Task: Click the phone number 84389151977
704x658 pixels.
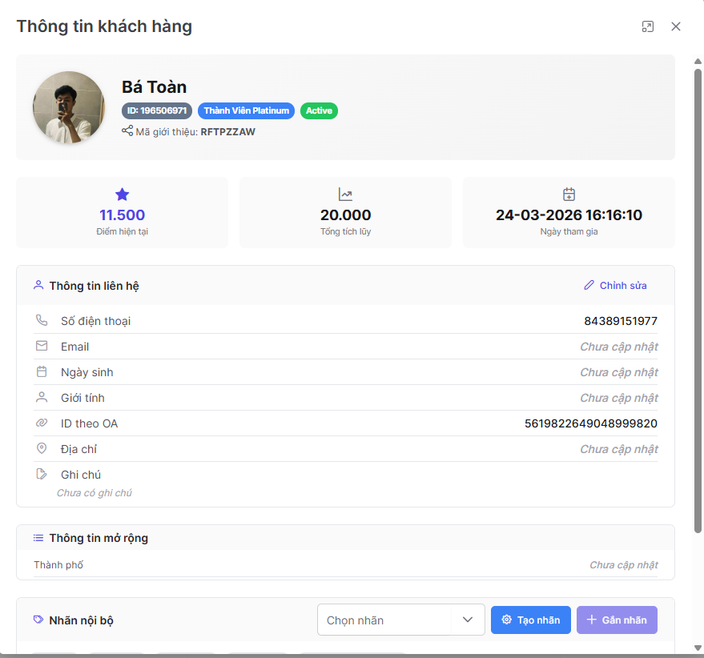Action: tap(620, 321)
